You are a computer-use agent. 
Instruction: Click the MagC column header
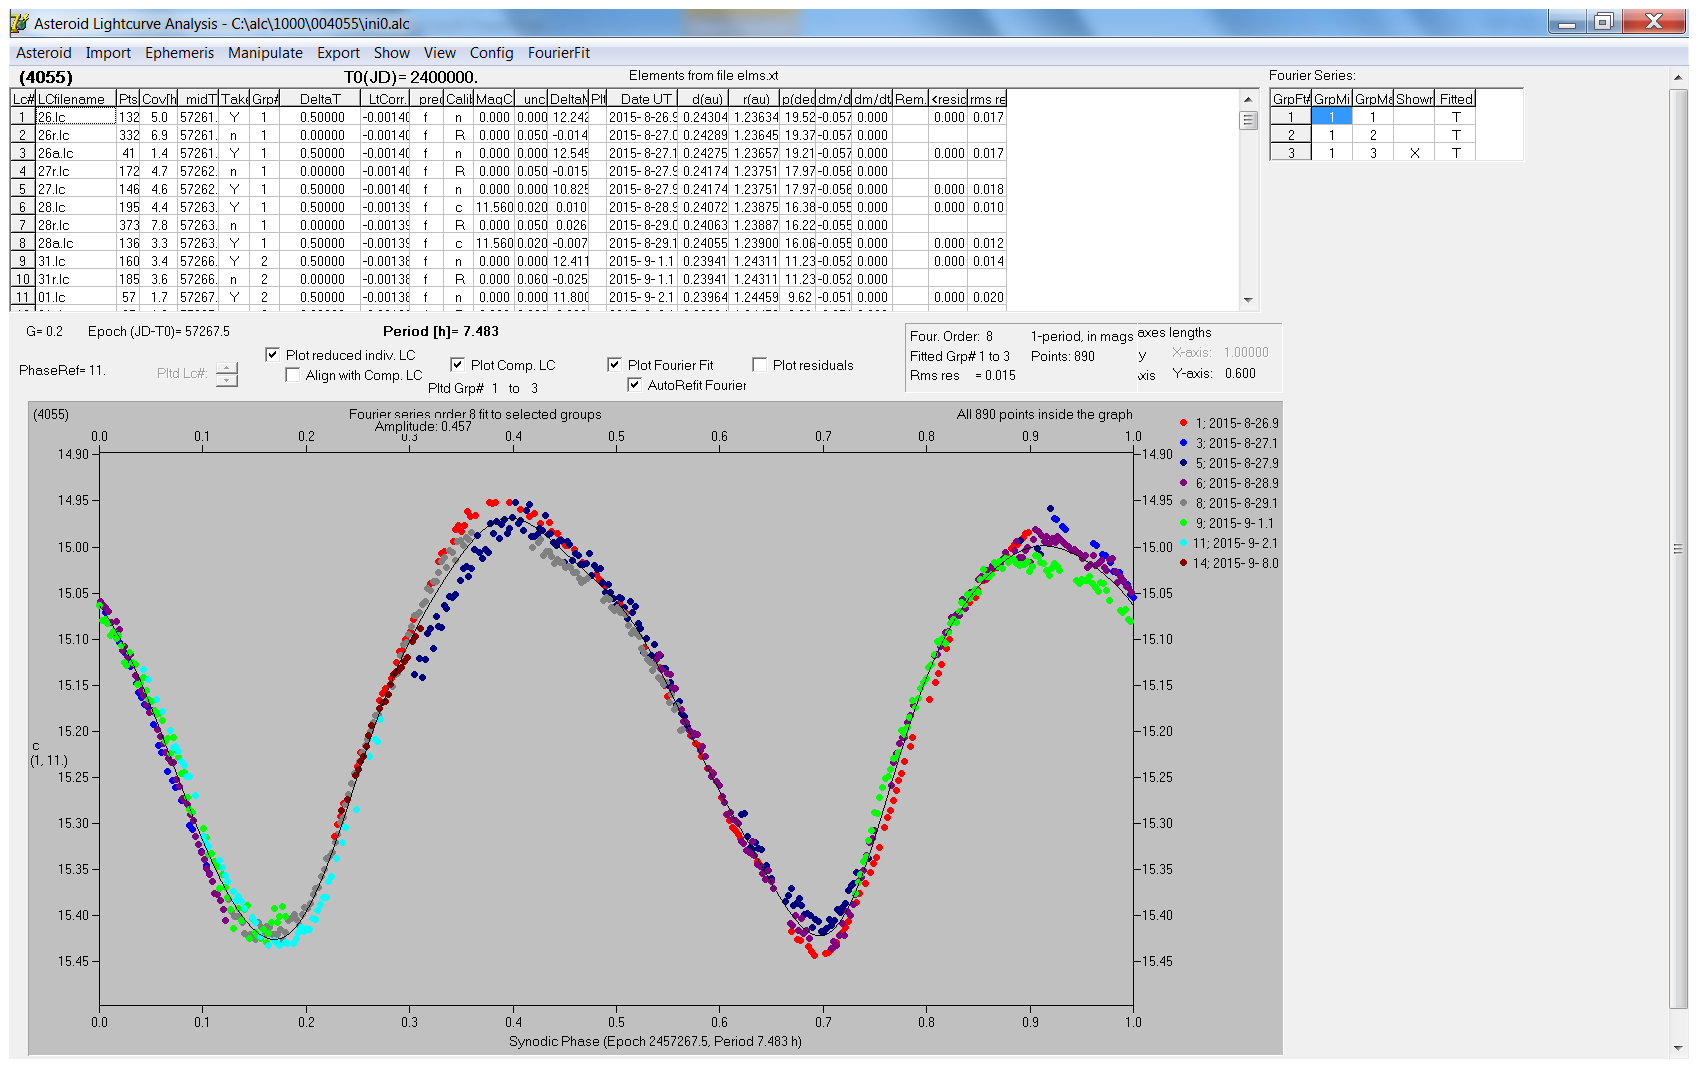[x=494, y=99]
